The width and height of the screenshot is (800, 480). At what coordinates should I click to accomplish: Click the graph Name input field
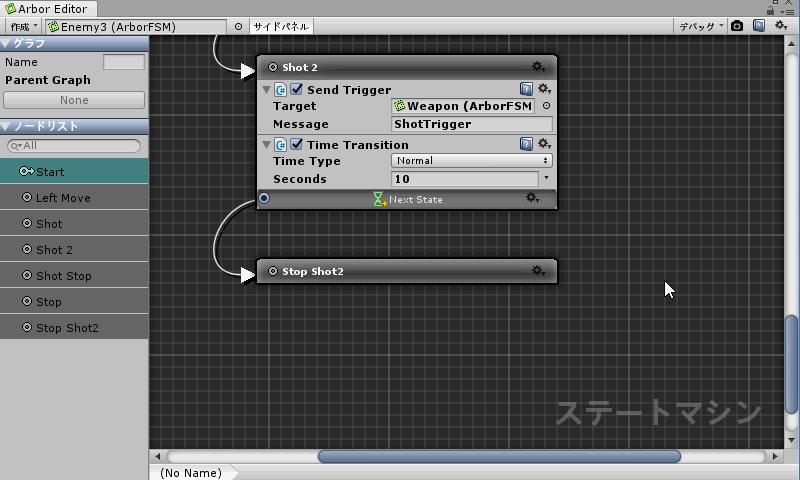pos(124,62)
